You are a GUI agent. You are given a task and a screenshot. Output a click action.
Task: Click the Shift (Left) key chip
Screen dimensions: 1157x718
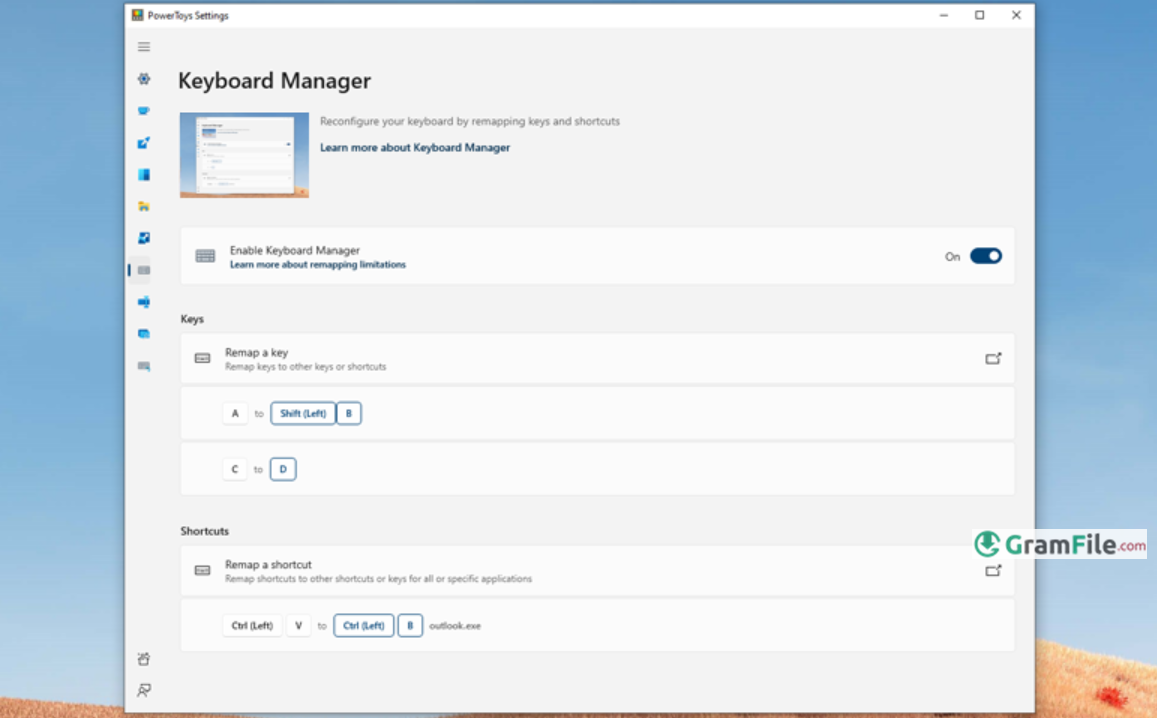(x=303, y=413)
